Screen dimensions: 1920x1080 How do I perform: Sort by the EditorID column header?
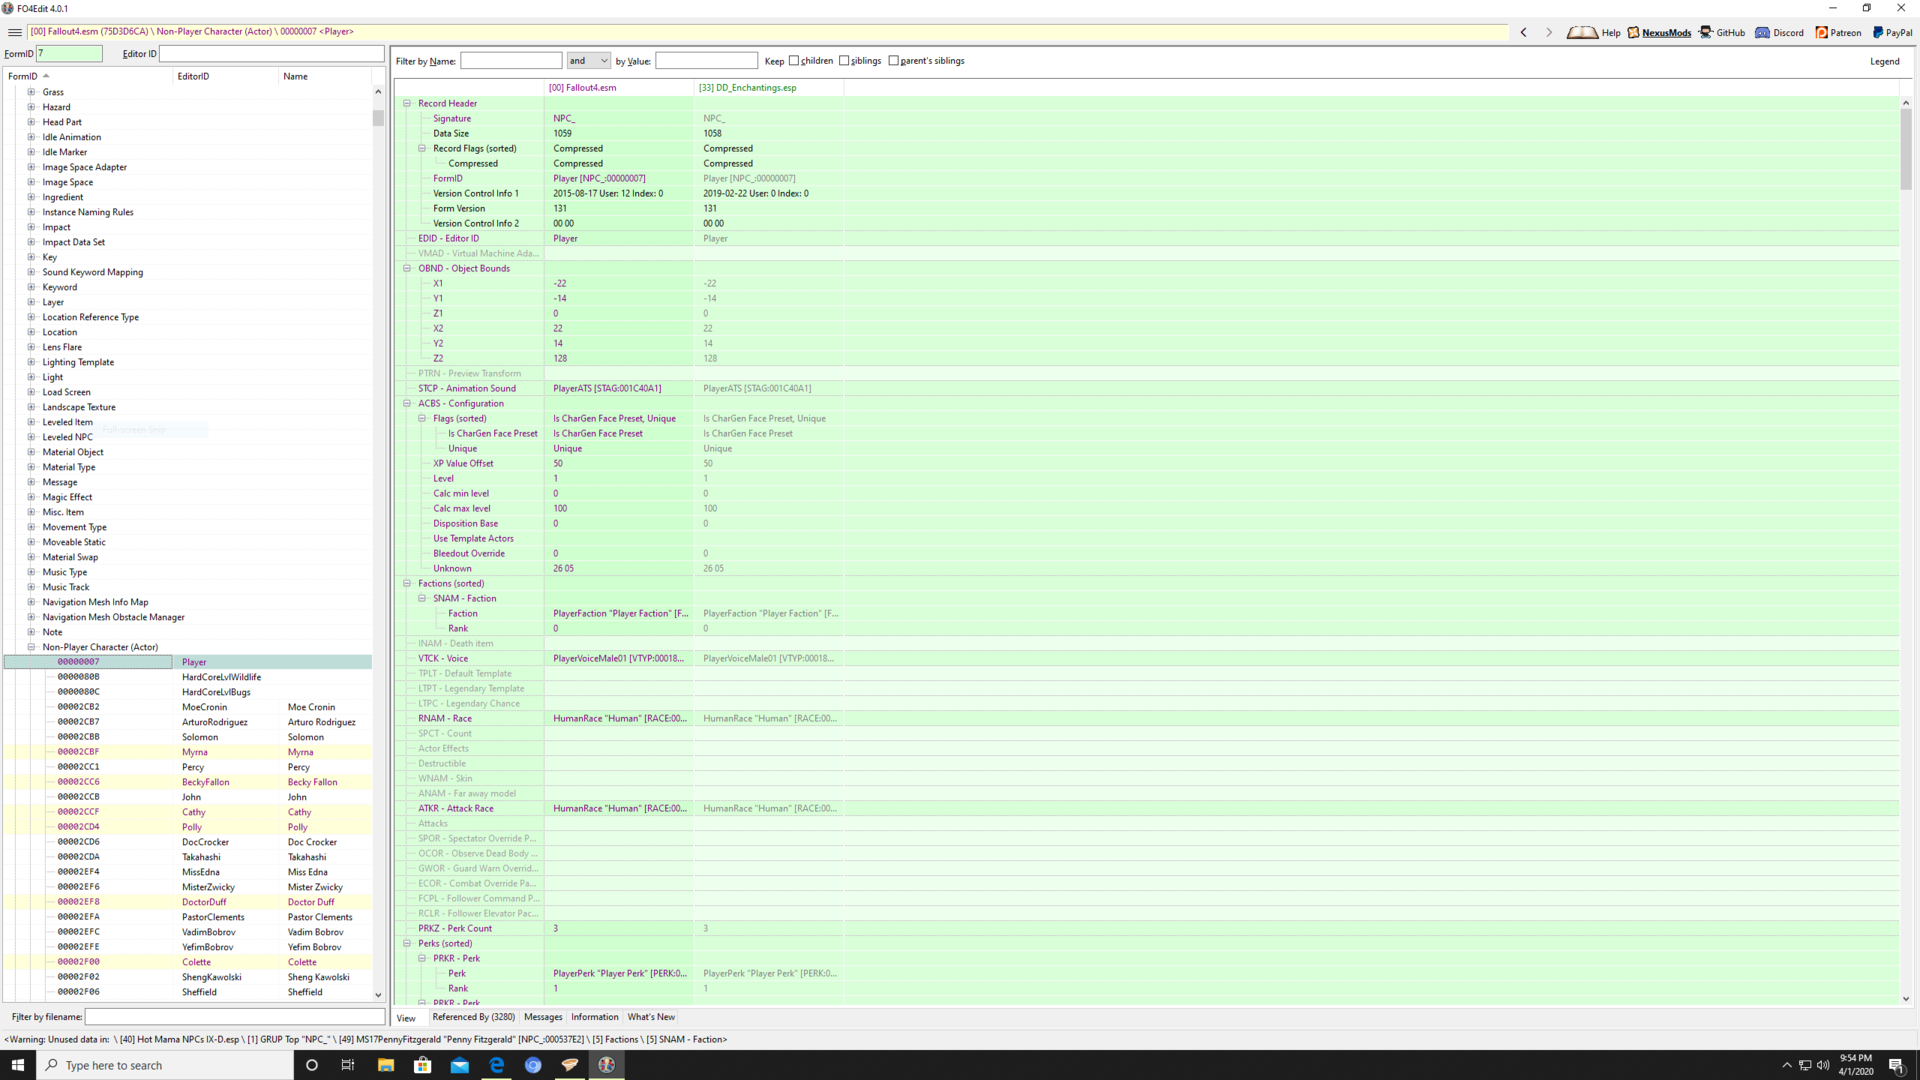(226, 76)
